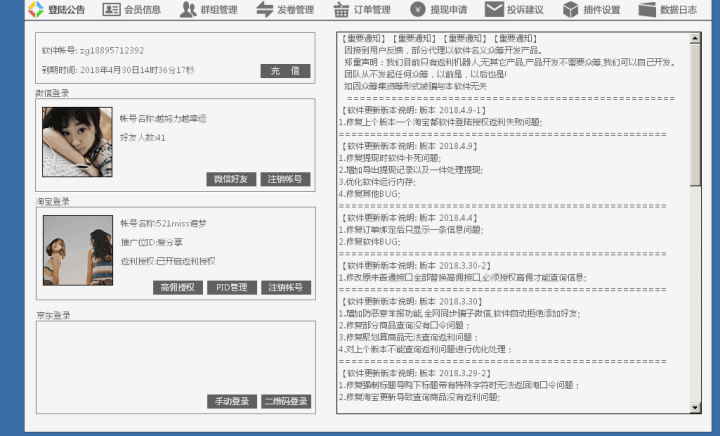The width and height of the screenshot is (720, 436).
Task: Click the PID管理 button
Action: tap(232, 287)
